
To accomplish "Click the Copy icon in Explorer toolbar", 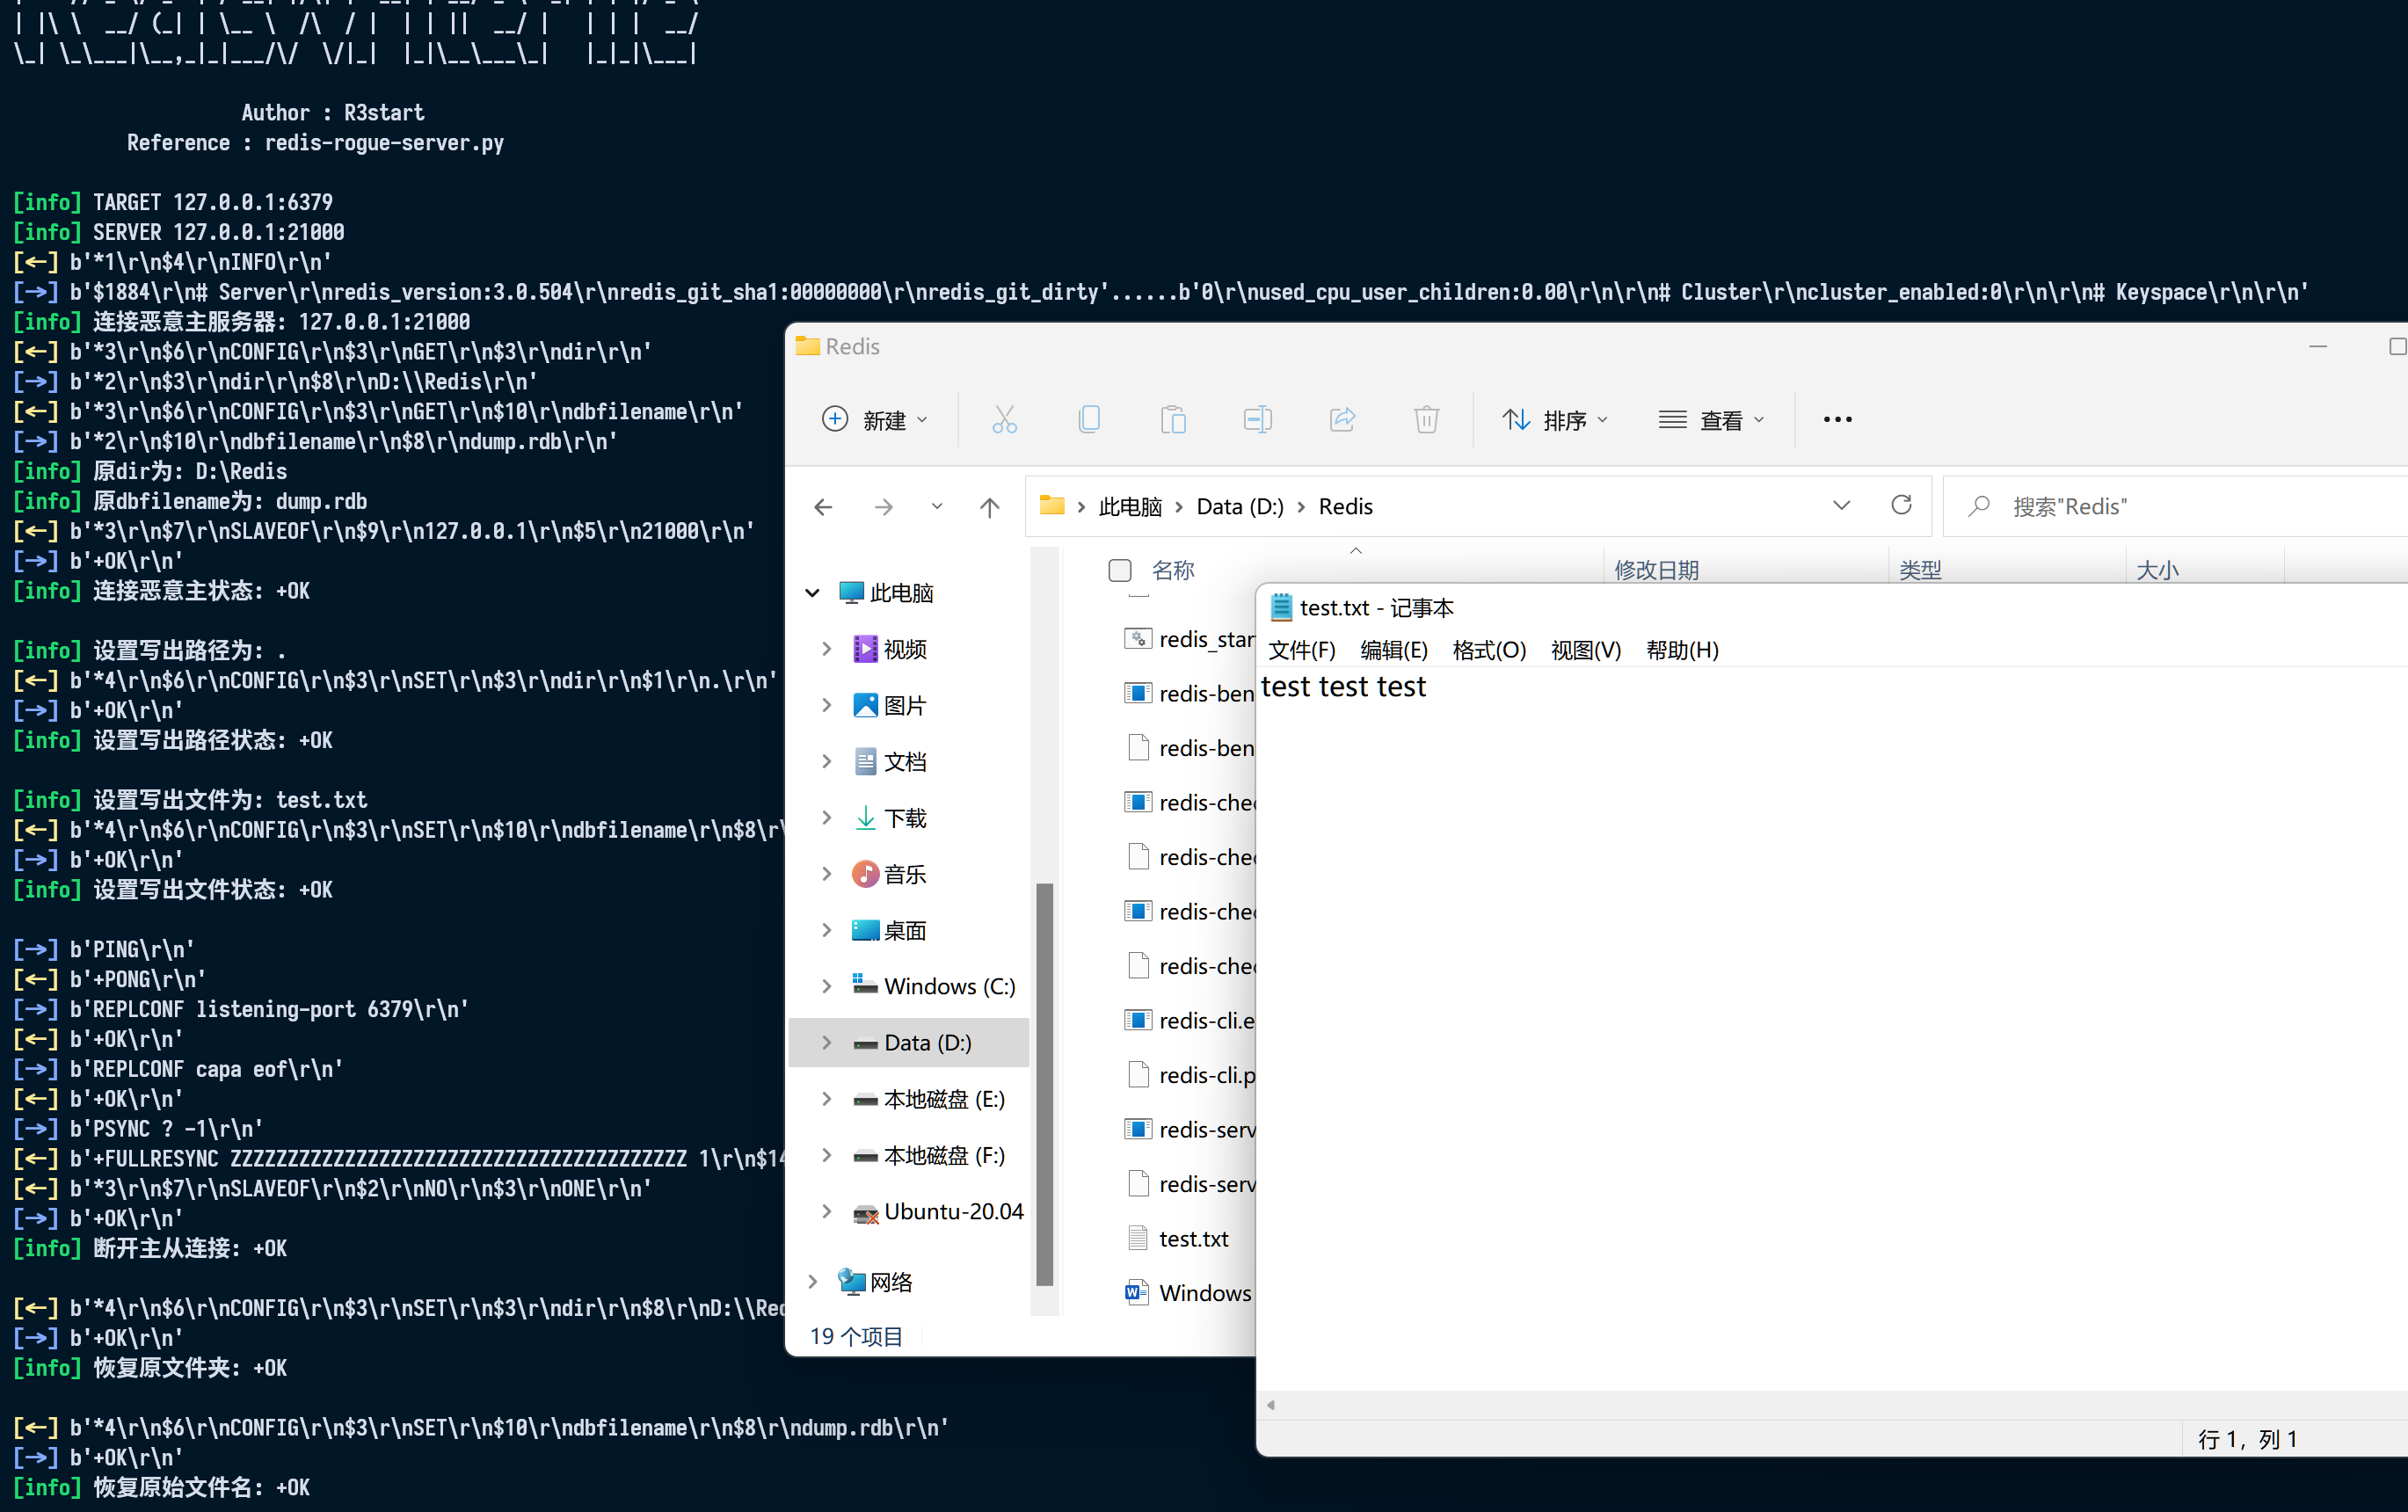I will coord(1089,419).
